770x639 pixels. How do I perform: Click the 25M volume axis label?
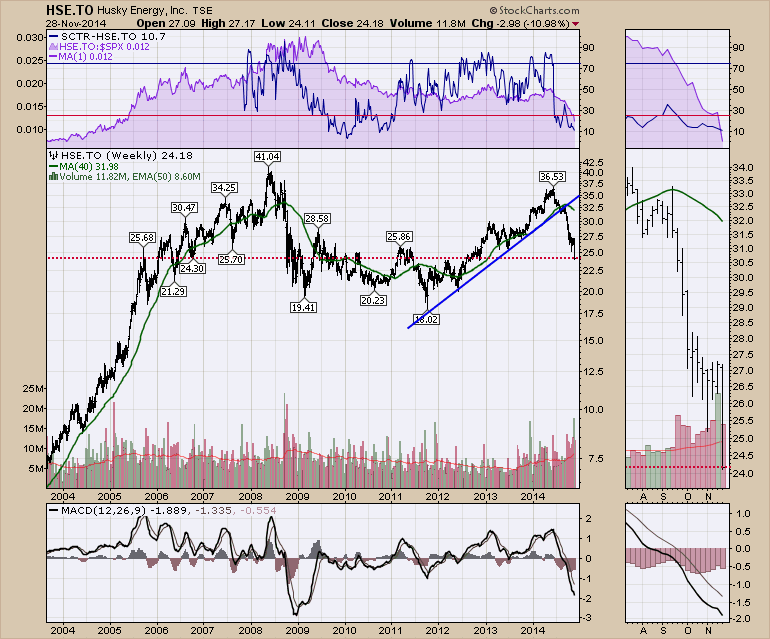click(x=33, y=389)
